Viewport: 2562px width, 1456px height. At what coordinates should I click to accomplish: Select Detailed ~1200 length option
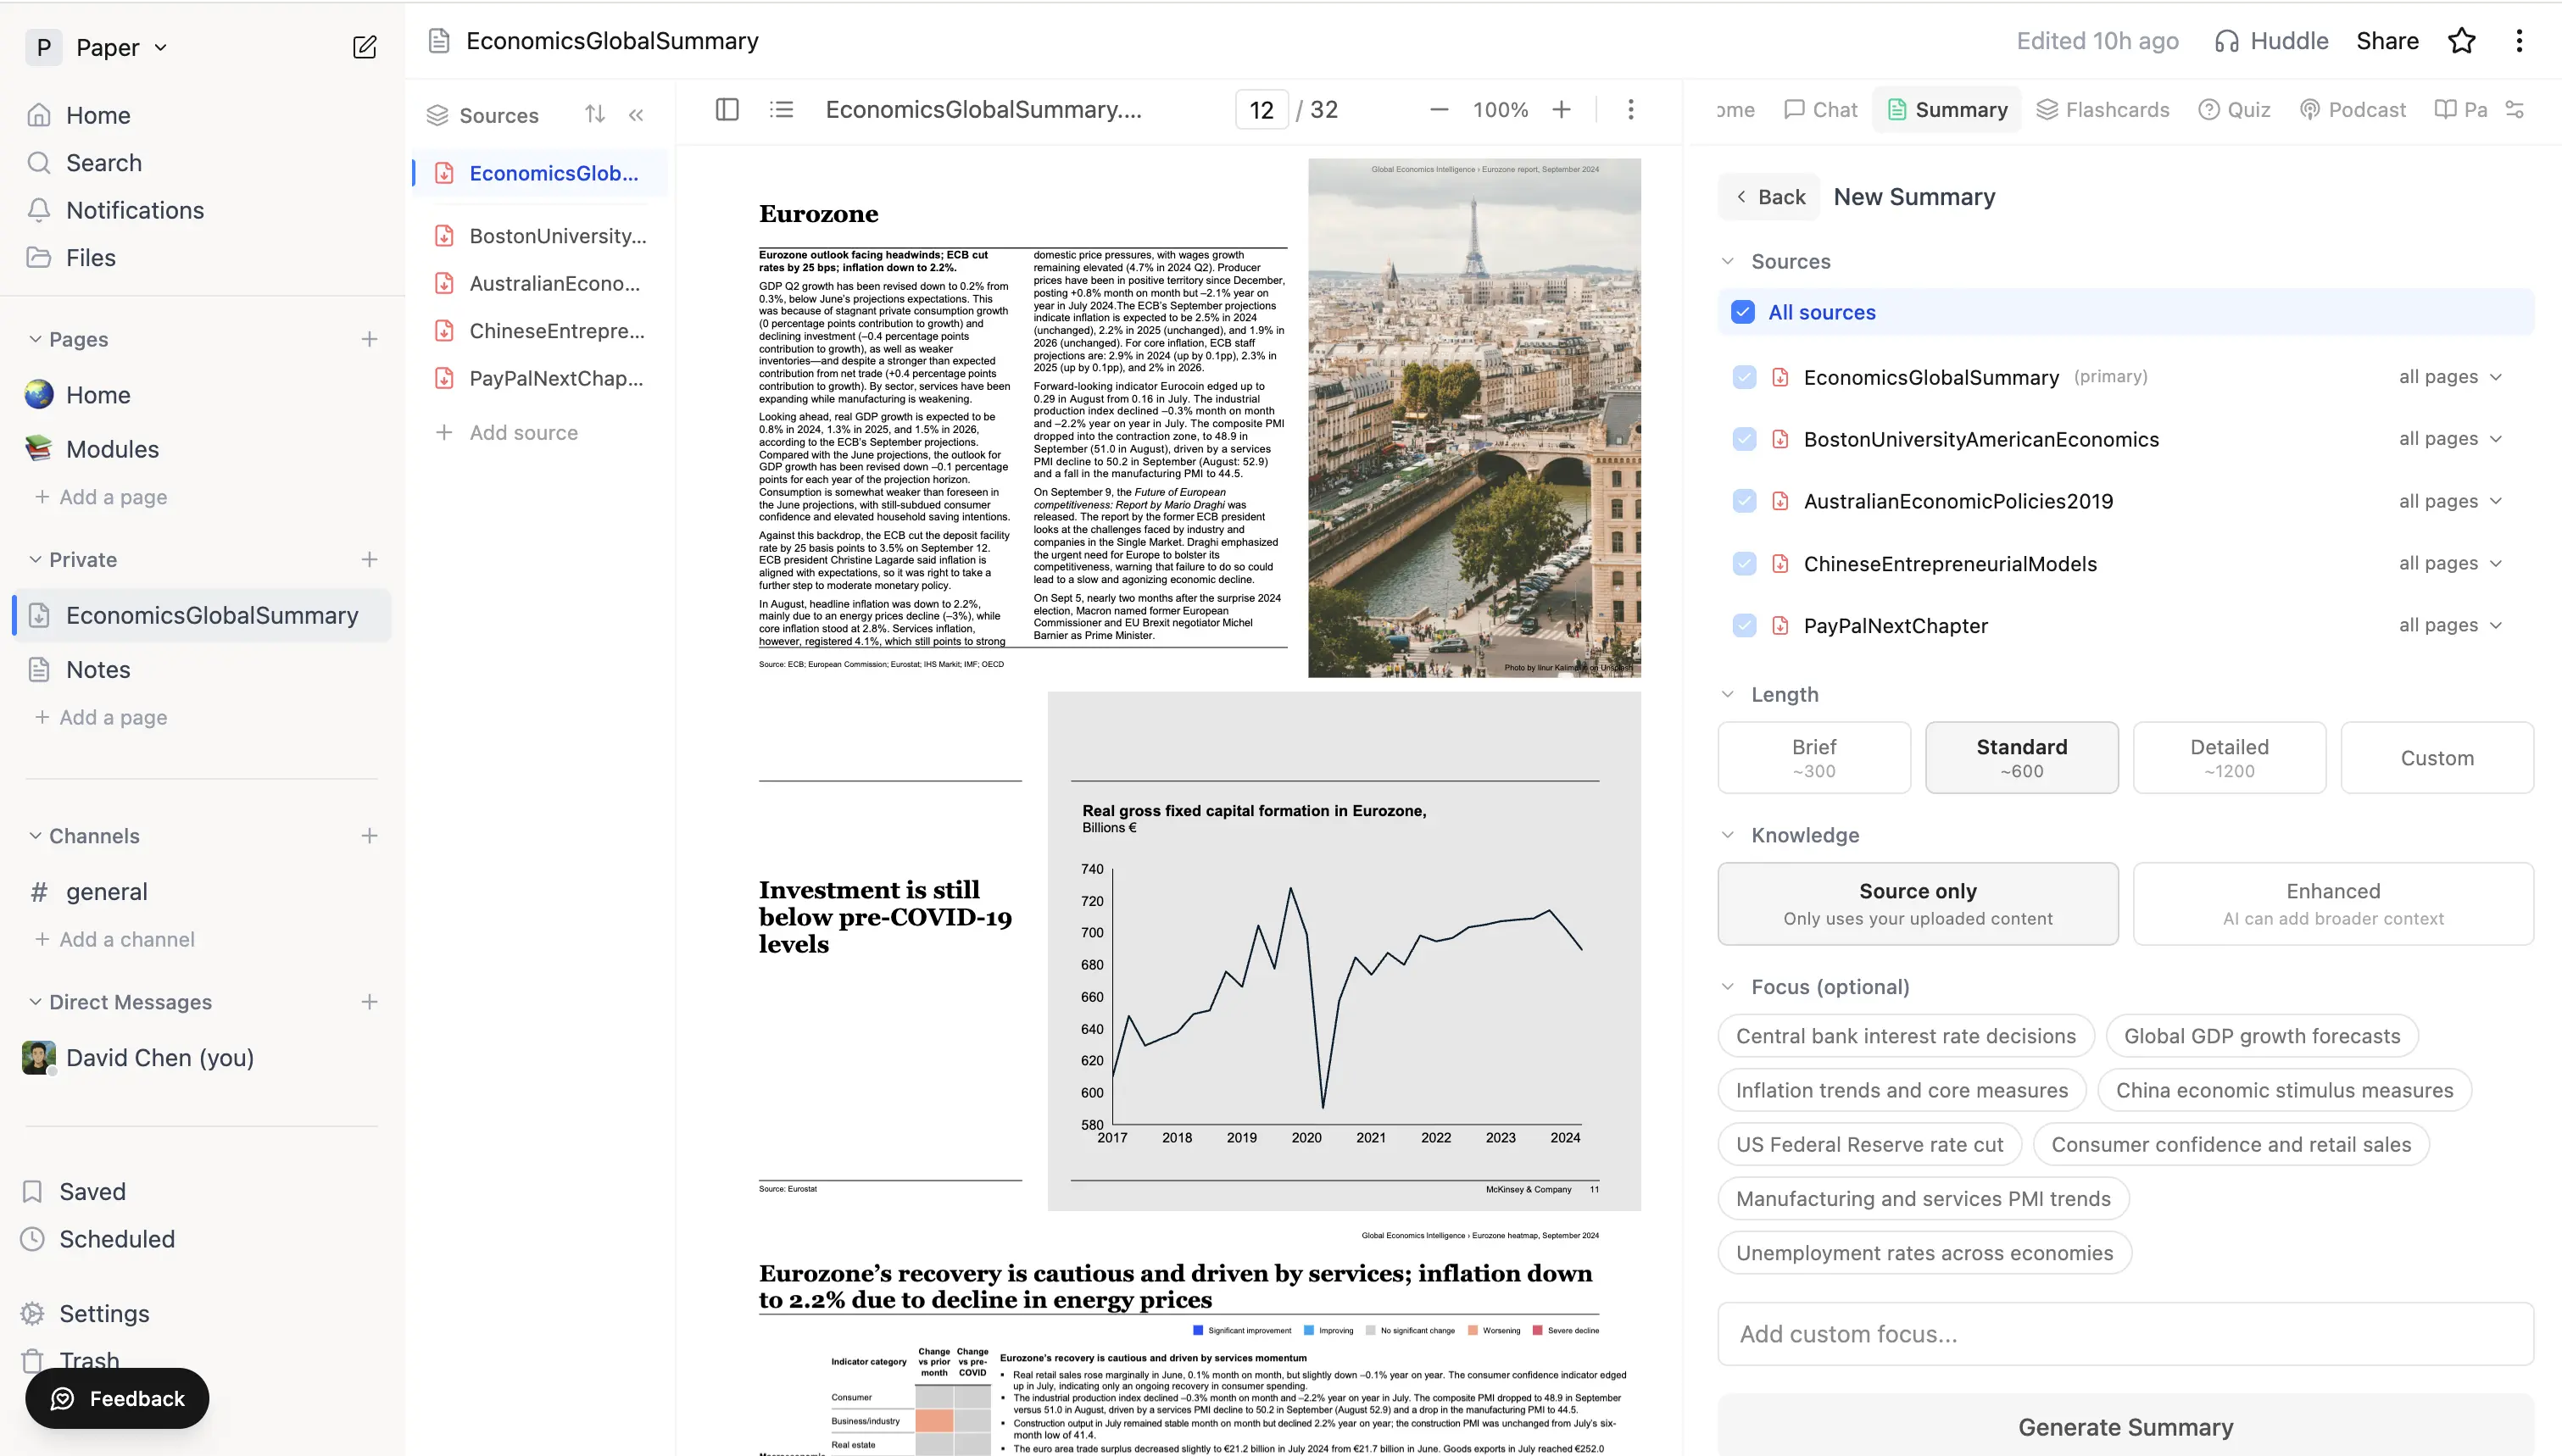(x=2229, y=757)
